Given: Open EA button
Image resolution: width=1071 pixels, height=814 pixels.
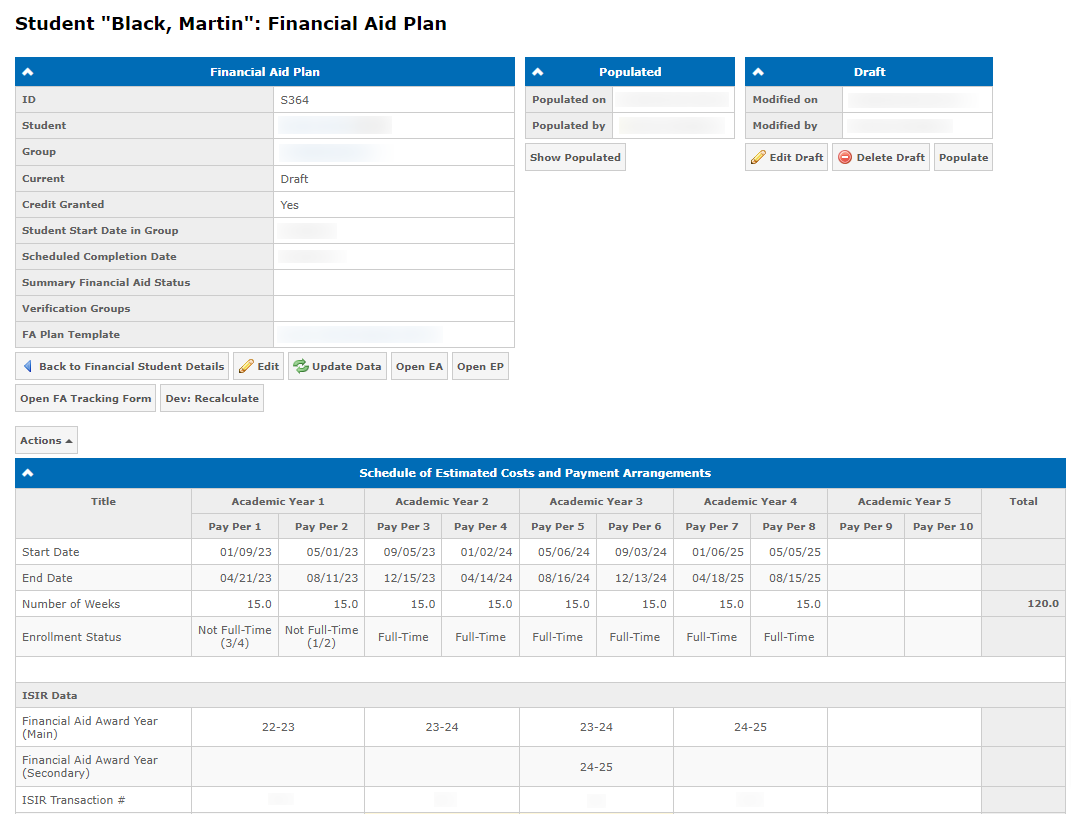Looking at the screenshot, I should (x=419, y=366).
